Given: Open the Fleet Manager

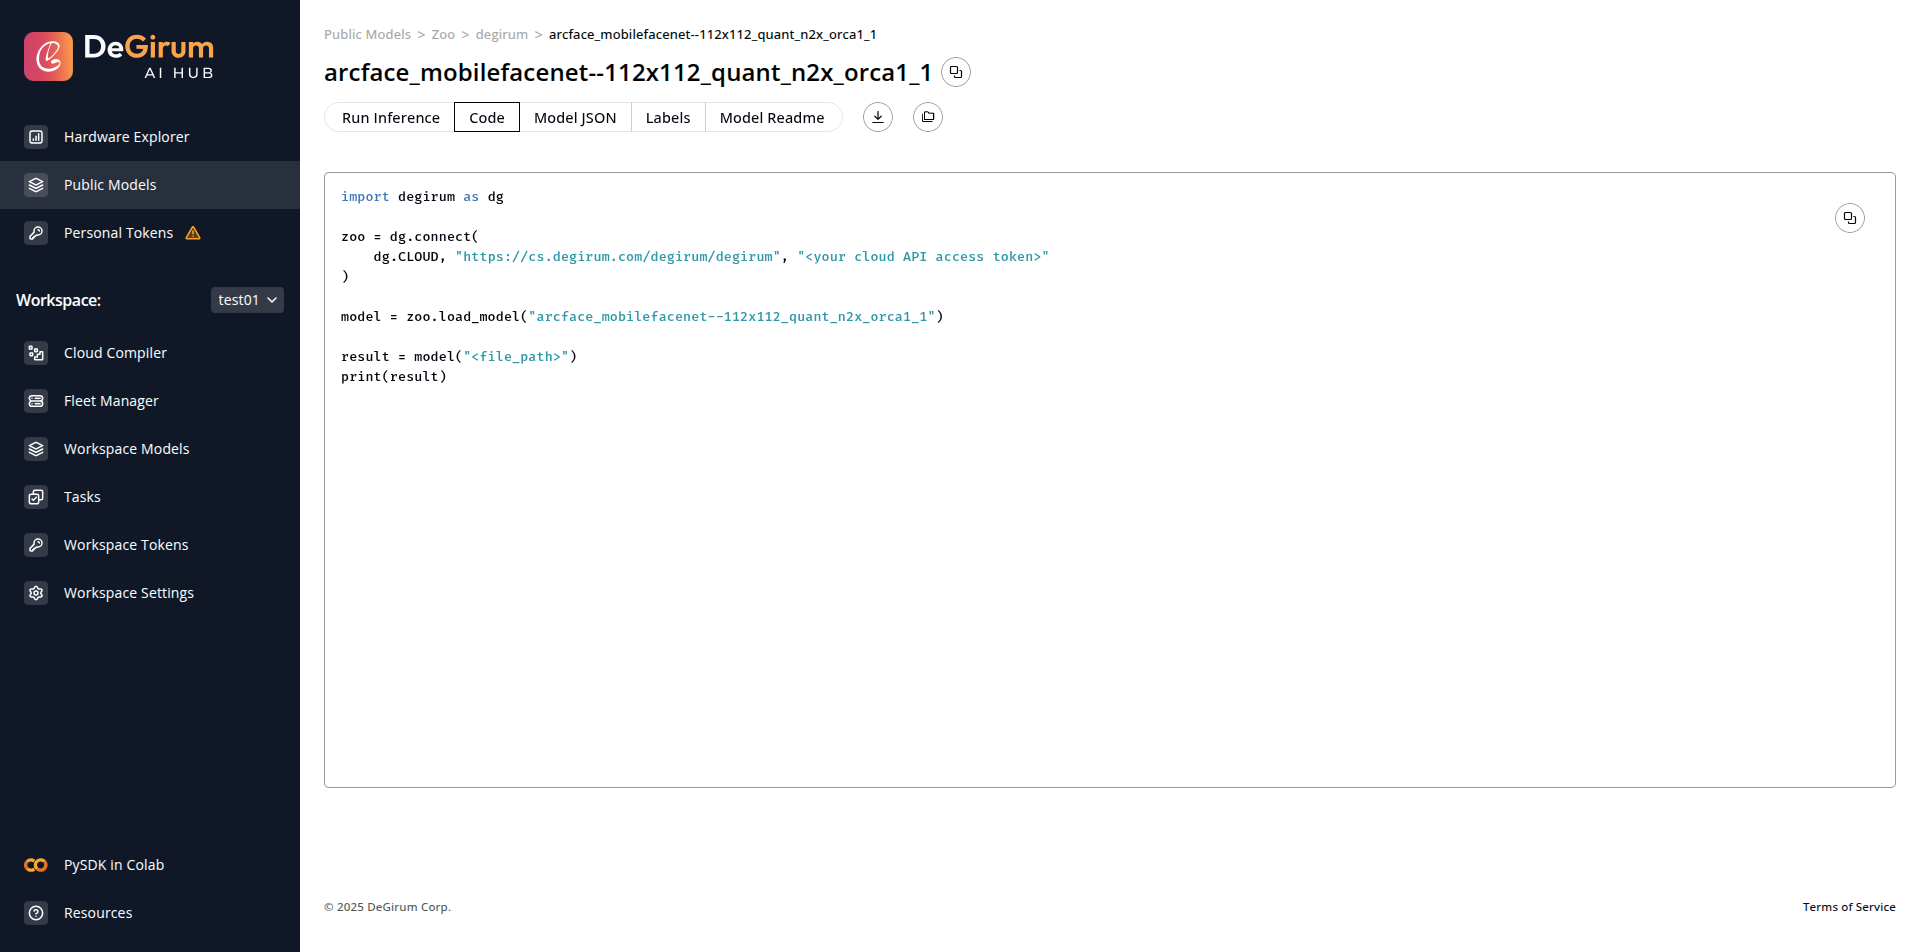Looking at the screenshot, I should click(110, 400).
